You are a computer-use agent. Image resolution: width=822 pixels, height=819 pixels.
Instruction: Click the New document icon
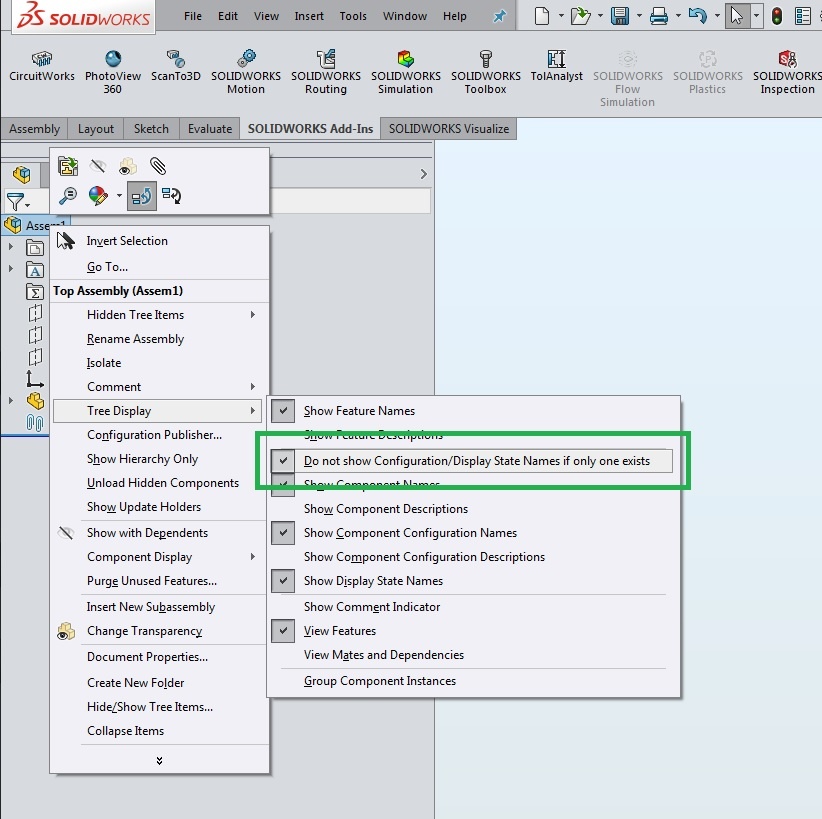click(x=542, y=16)
